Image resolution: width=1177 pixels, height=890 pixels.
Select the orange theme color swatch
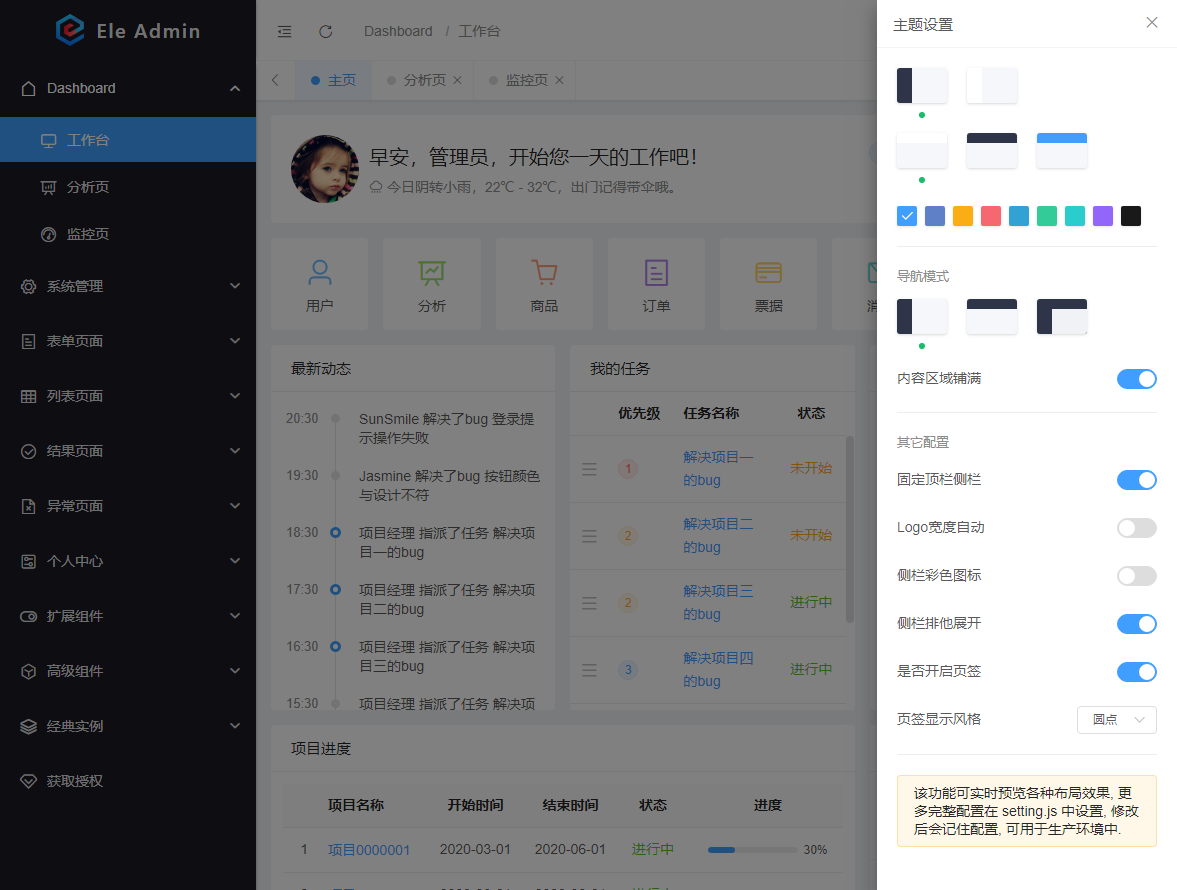[962, 216]
